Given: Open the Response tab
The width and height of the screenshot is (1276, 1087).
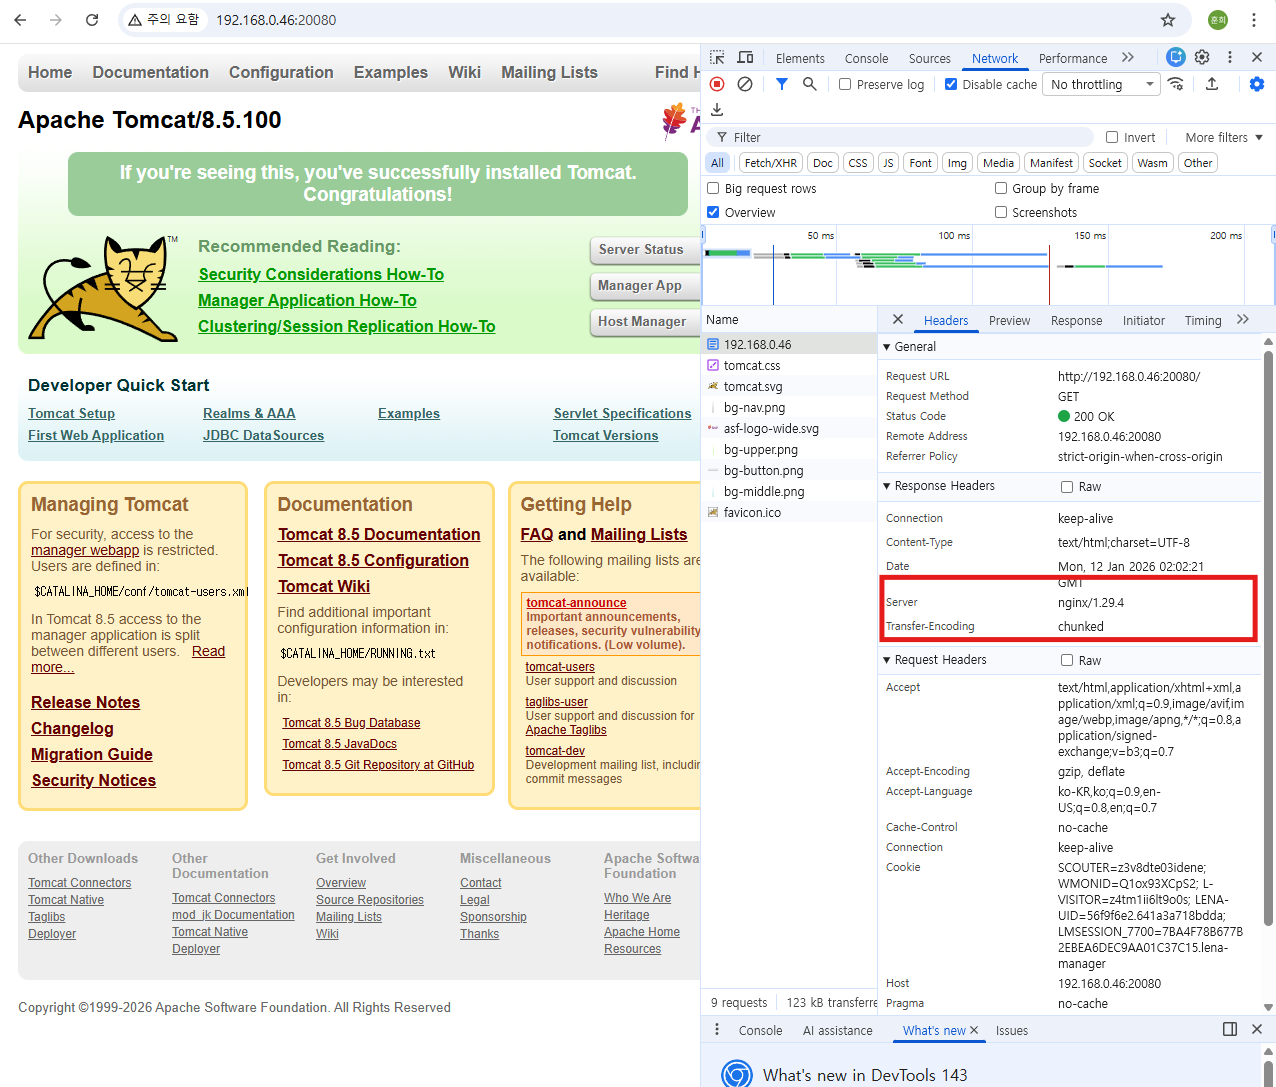Looking at the screenshot, I should click(x=1076, y=320).
